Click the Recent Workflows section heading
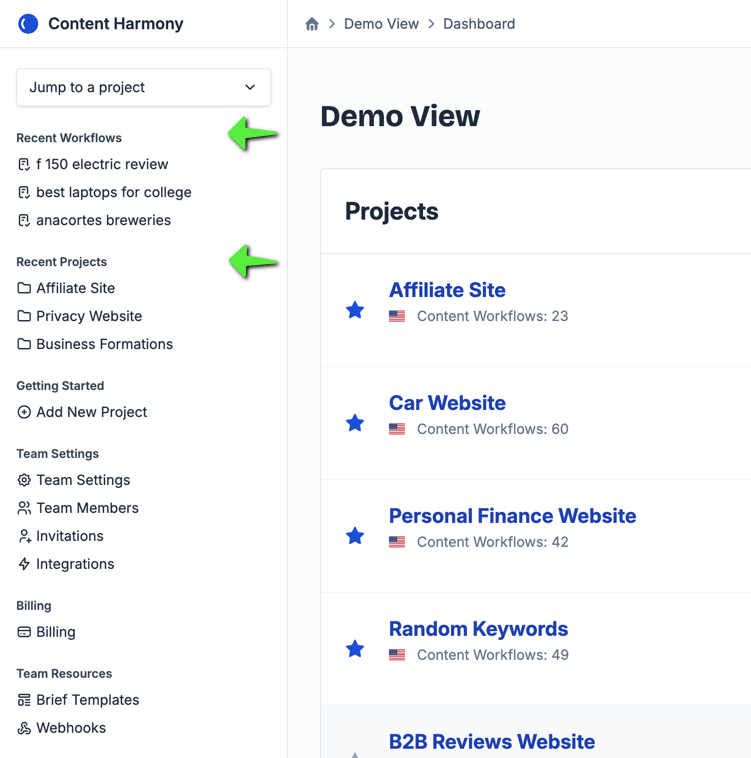751x758 pixels. 69,138
